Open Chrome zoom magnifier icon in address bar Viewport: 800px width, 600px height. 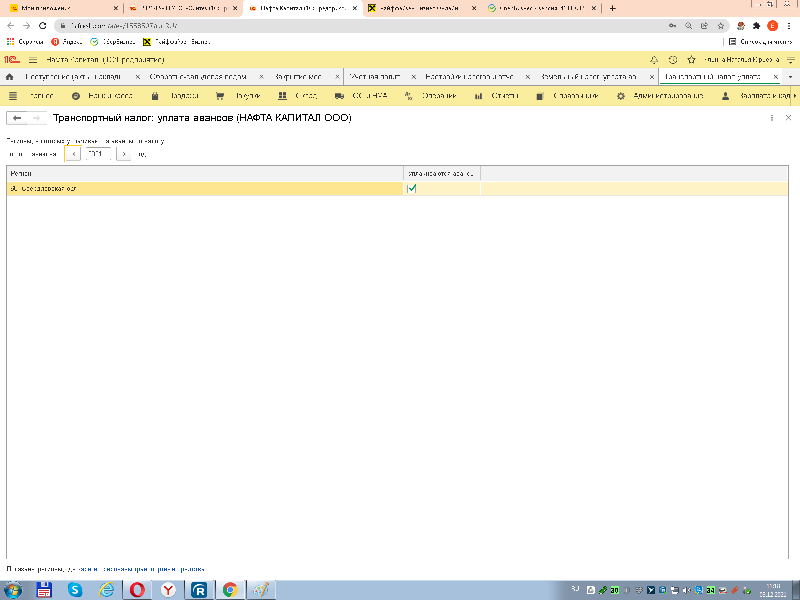(x=688, y=26)
